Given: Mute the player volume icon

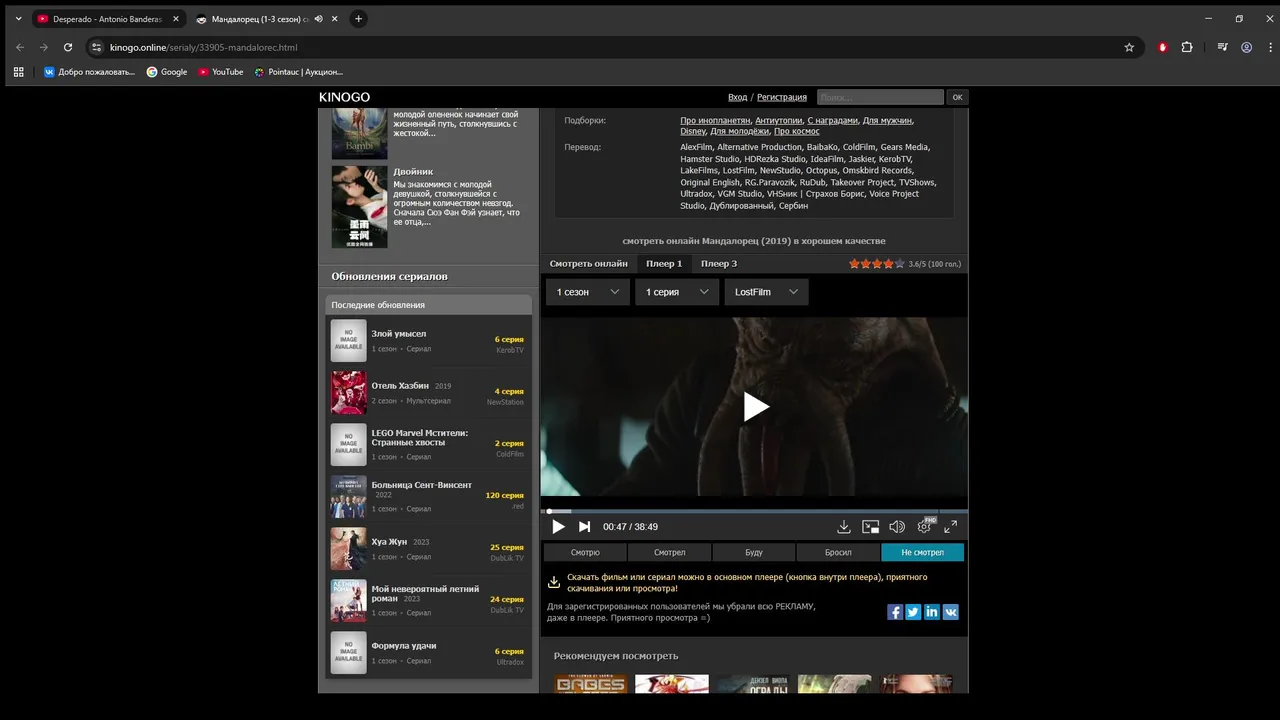Looking at the screenshot, I should click(897, 527).
